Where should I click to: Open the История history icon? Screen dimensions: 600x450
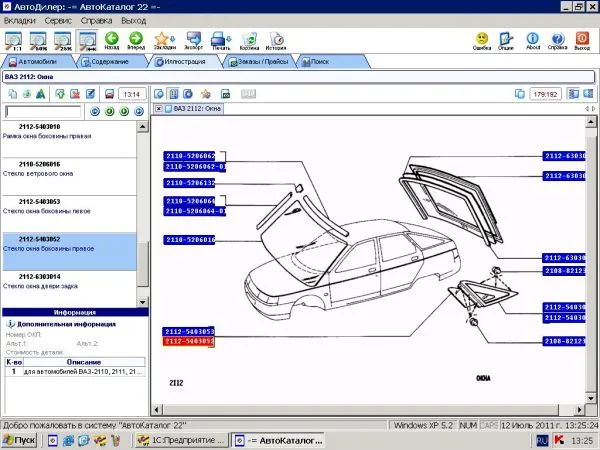[x=276, y=41]
